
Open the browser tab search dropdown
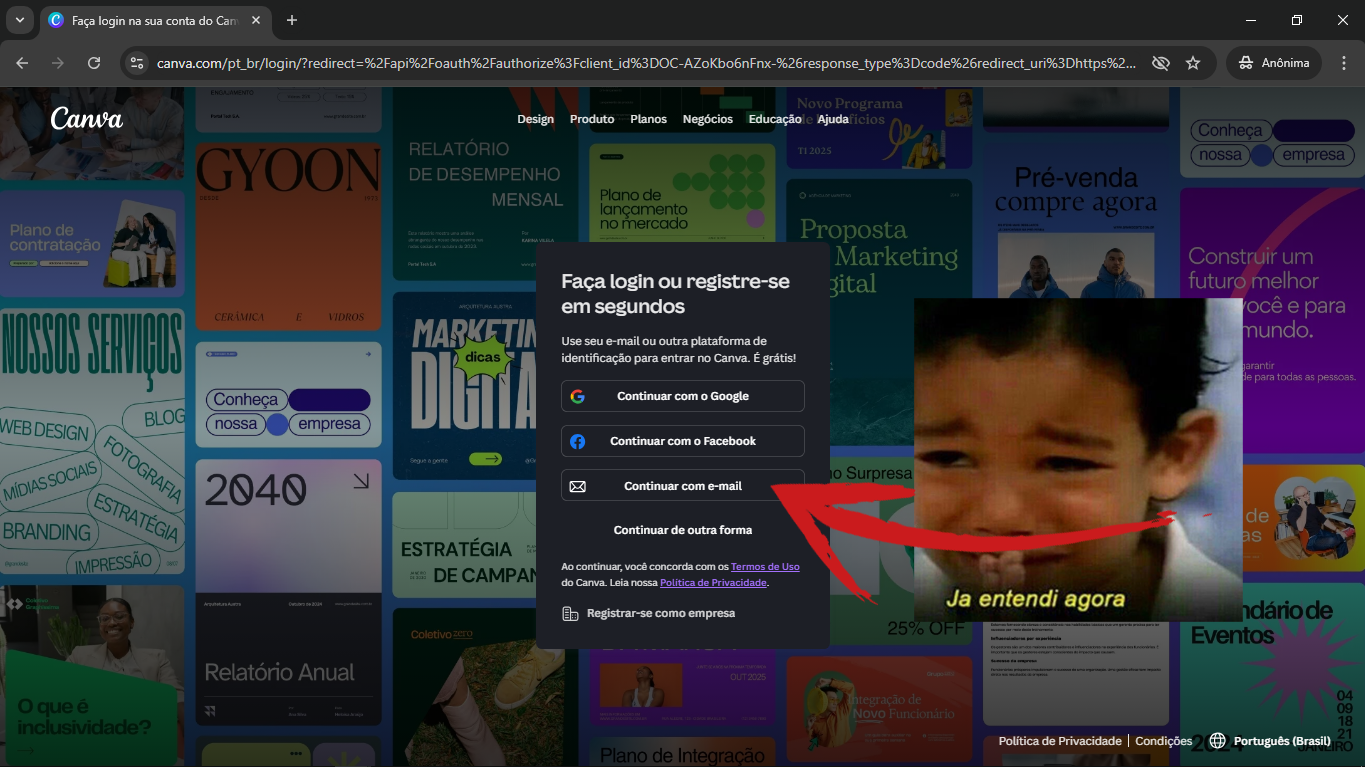tap(19, 20)
